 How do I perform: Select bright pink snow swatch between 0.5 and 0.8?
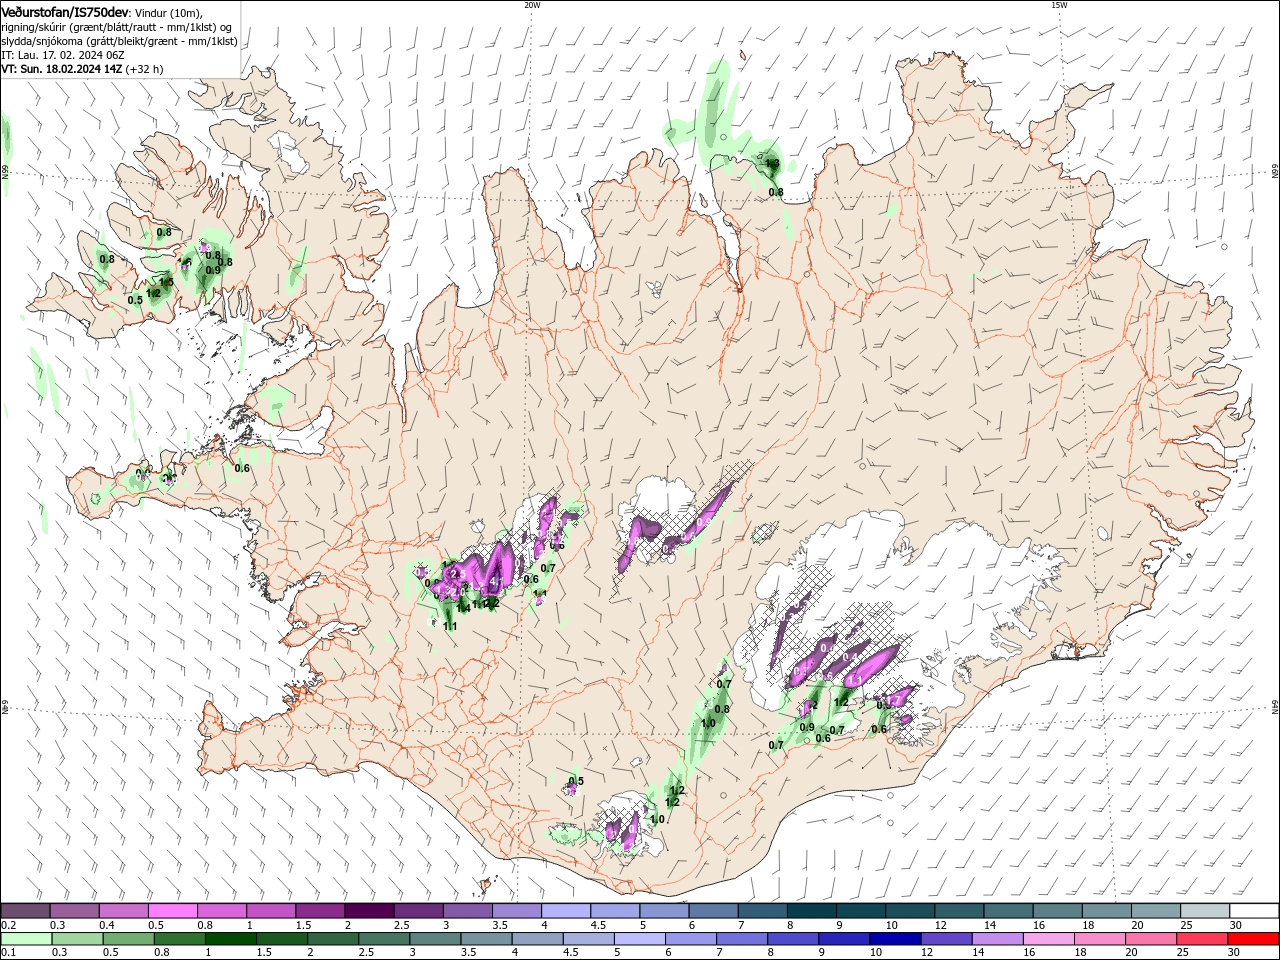(173, 910)
